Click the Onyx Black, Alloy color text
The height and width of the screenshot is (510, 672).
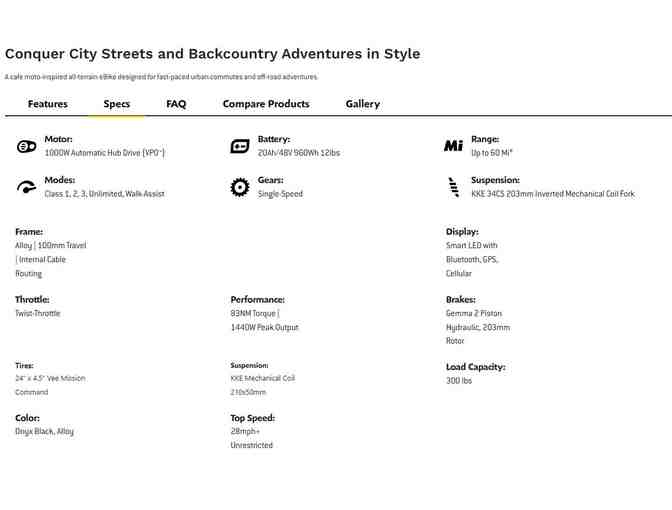pyautogui.click(x=45, y=431)
